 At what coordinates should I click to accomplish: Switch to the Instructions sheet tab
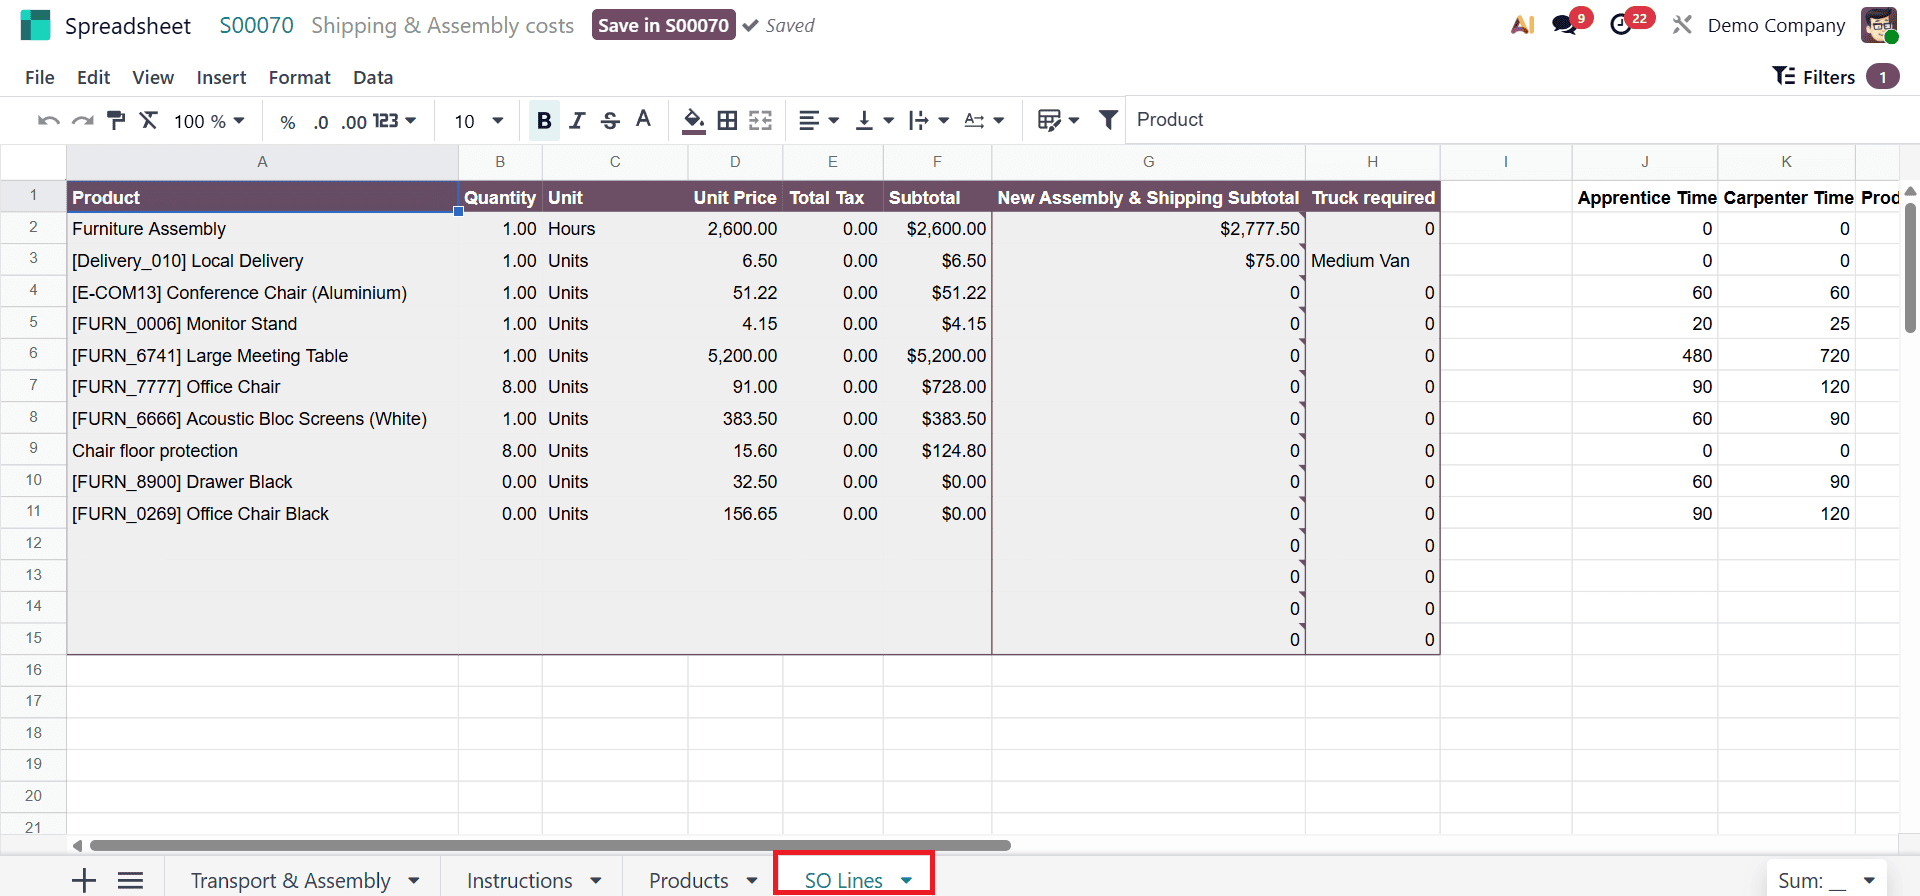(x=520, y=880)
